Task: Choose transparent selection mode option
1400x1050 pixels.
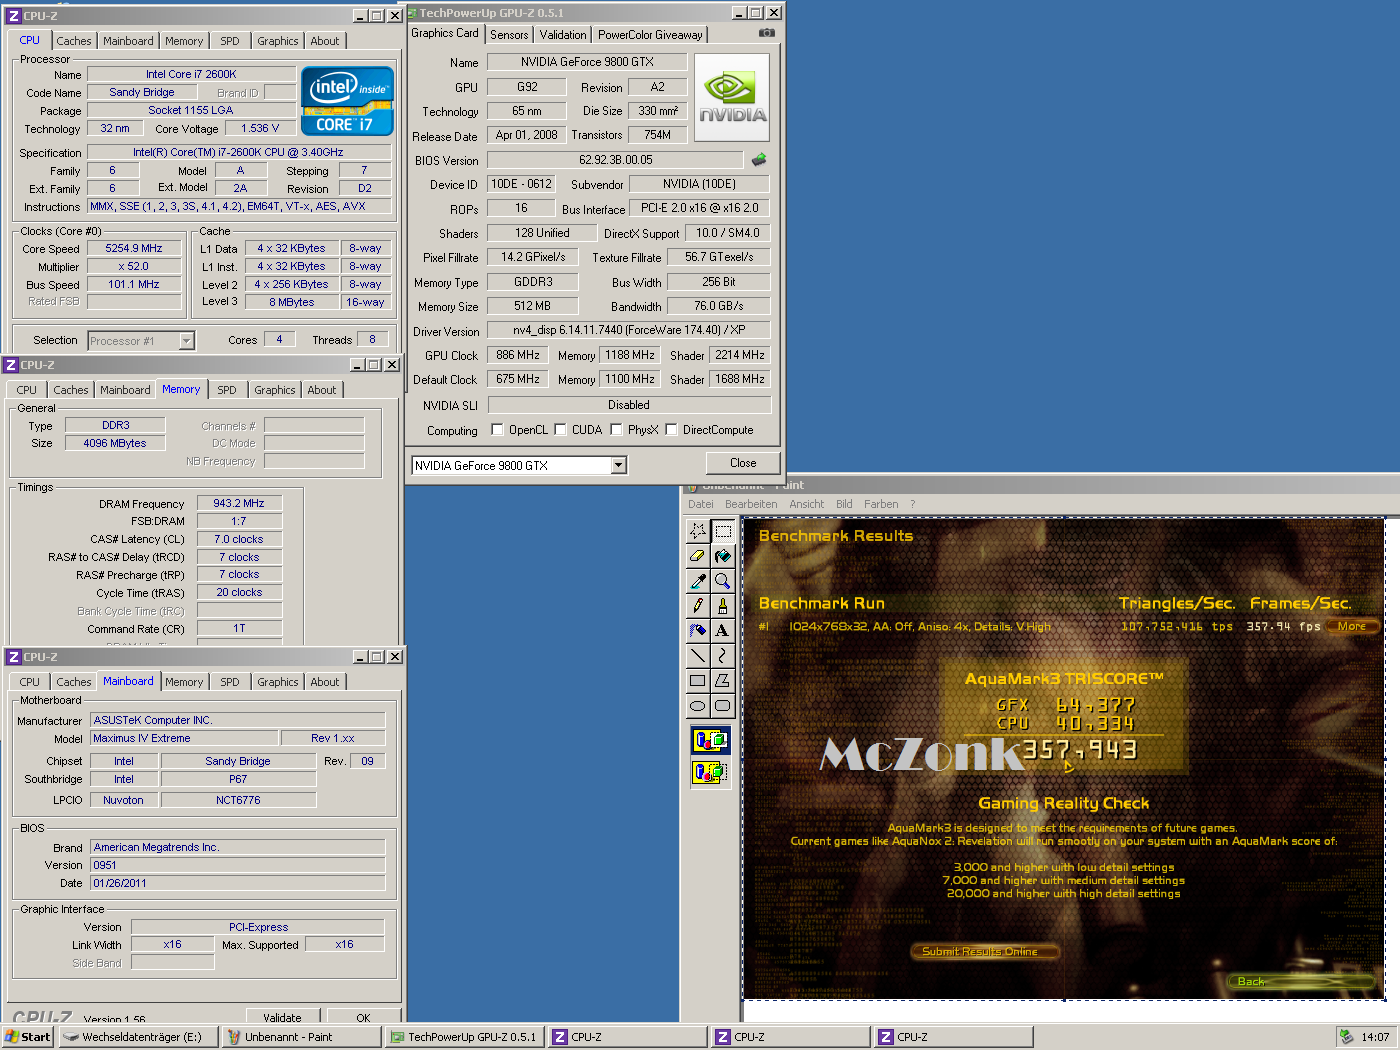Action: [x=710, y=772]
